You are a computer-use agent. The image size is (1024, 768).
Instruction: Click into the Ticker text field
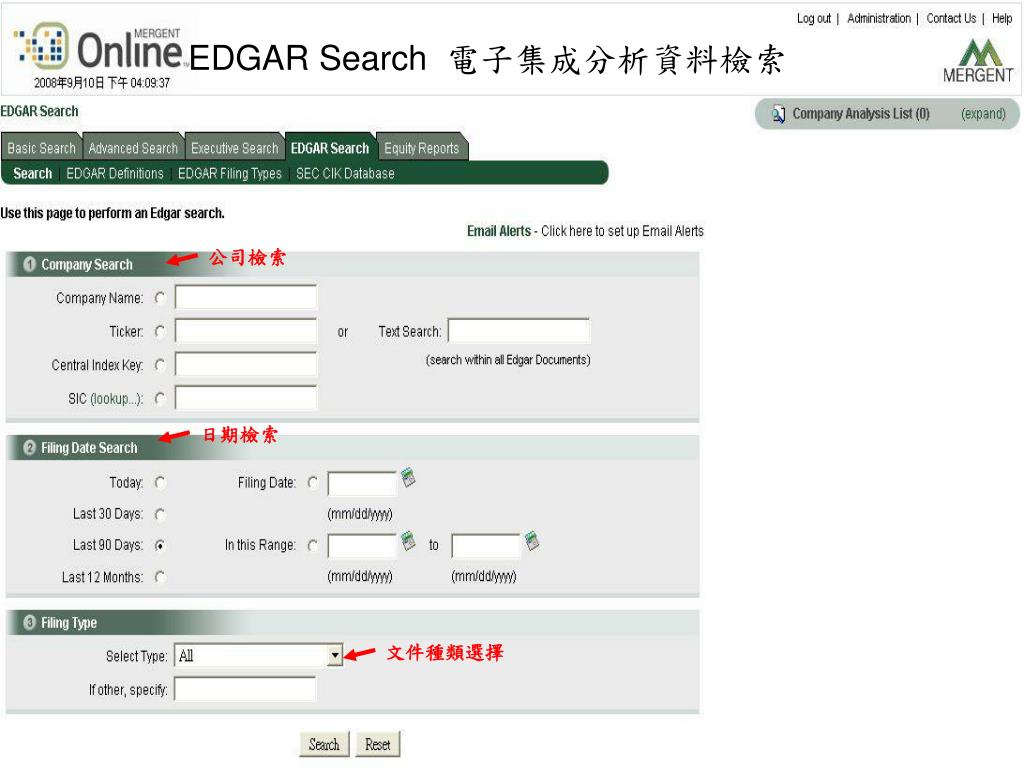click(246, 331)
